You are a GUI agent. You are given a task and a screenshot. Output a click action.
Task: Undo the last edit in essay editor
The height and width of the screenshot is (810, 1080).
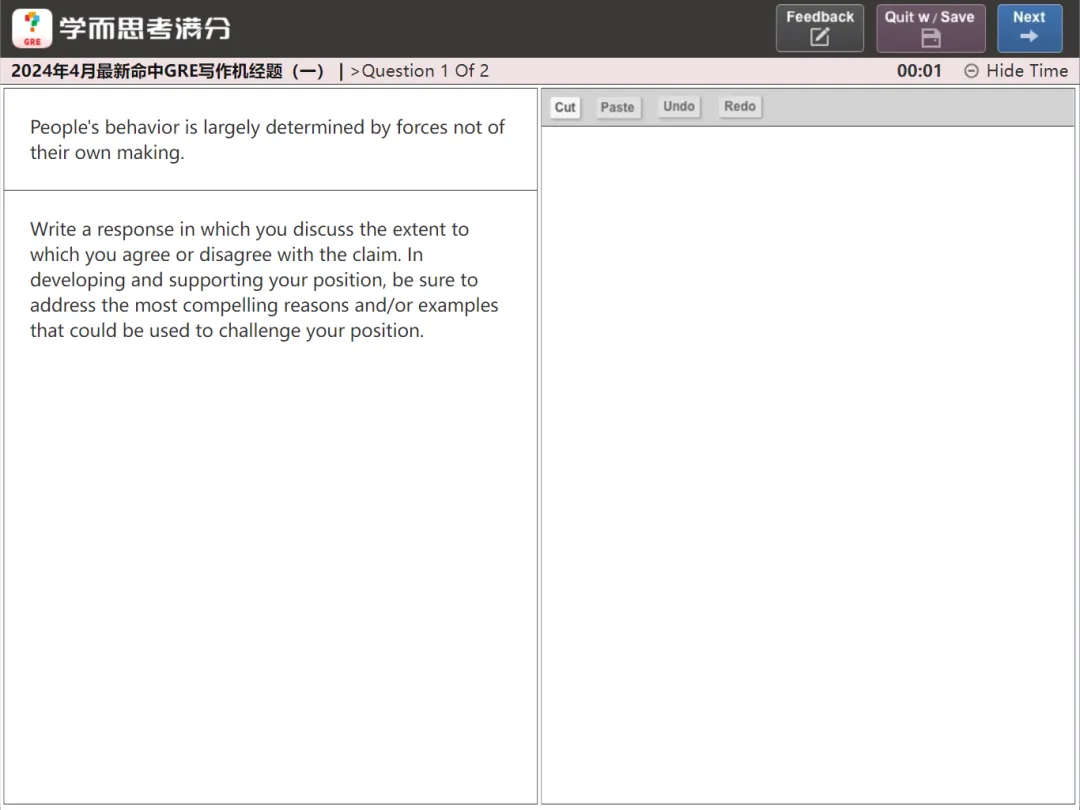tap(679, 107)
